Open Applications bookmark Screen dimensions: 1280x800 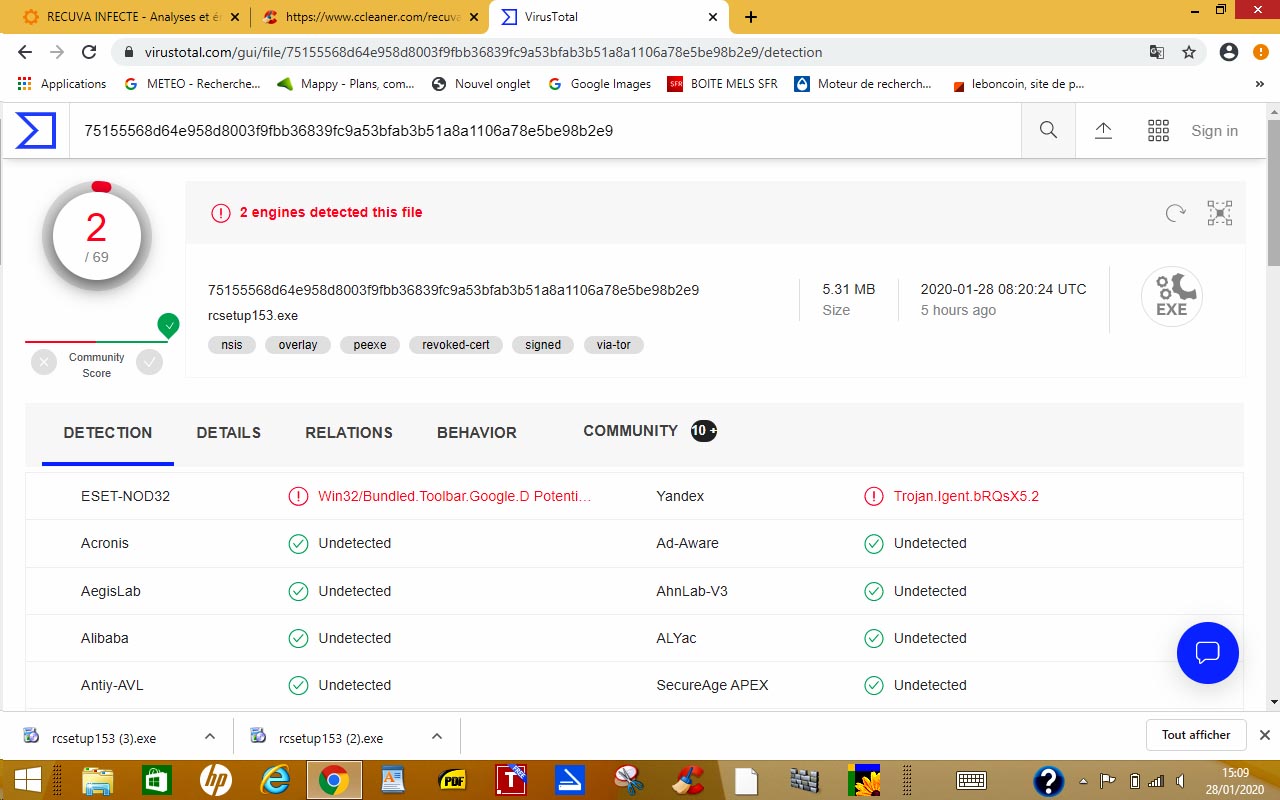(62, 84)
